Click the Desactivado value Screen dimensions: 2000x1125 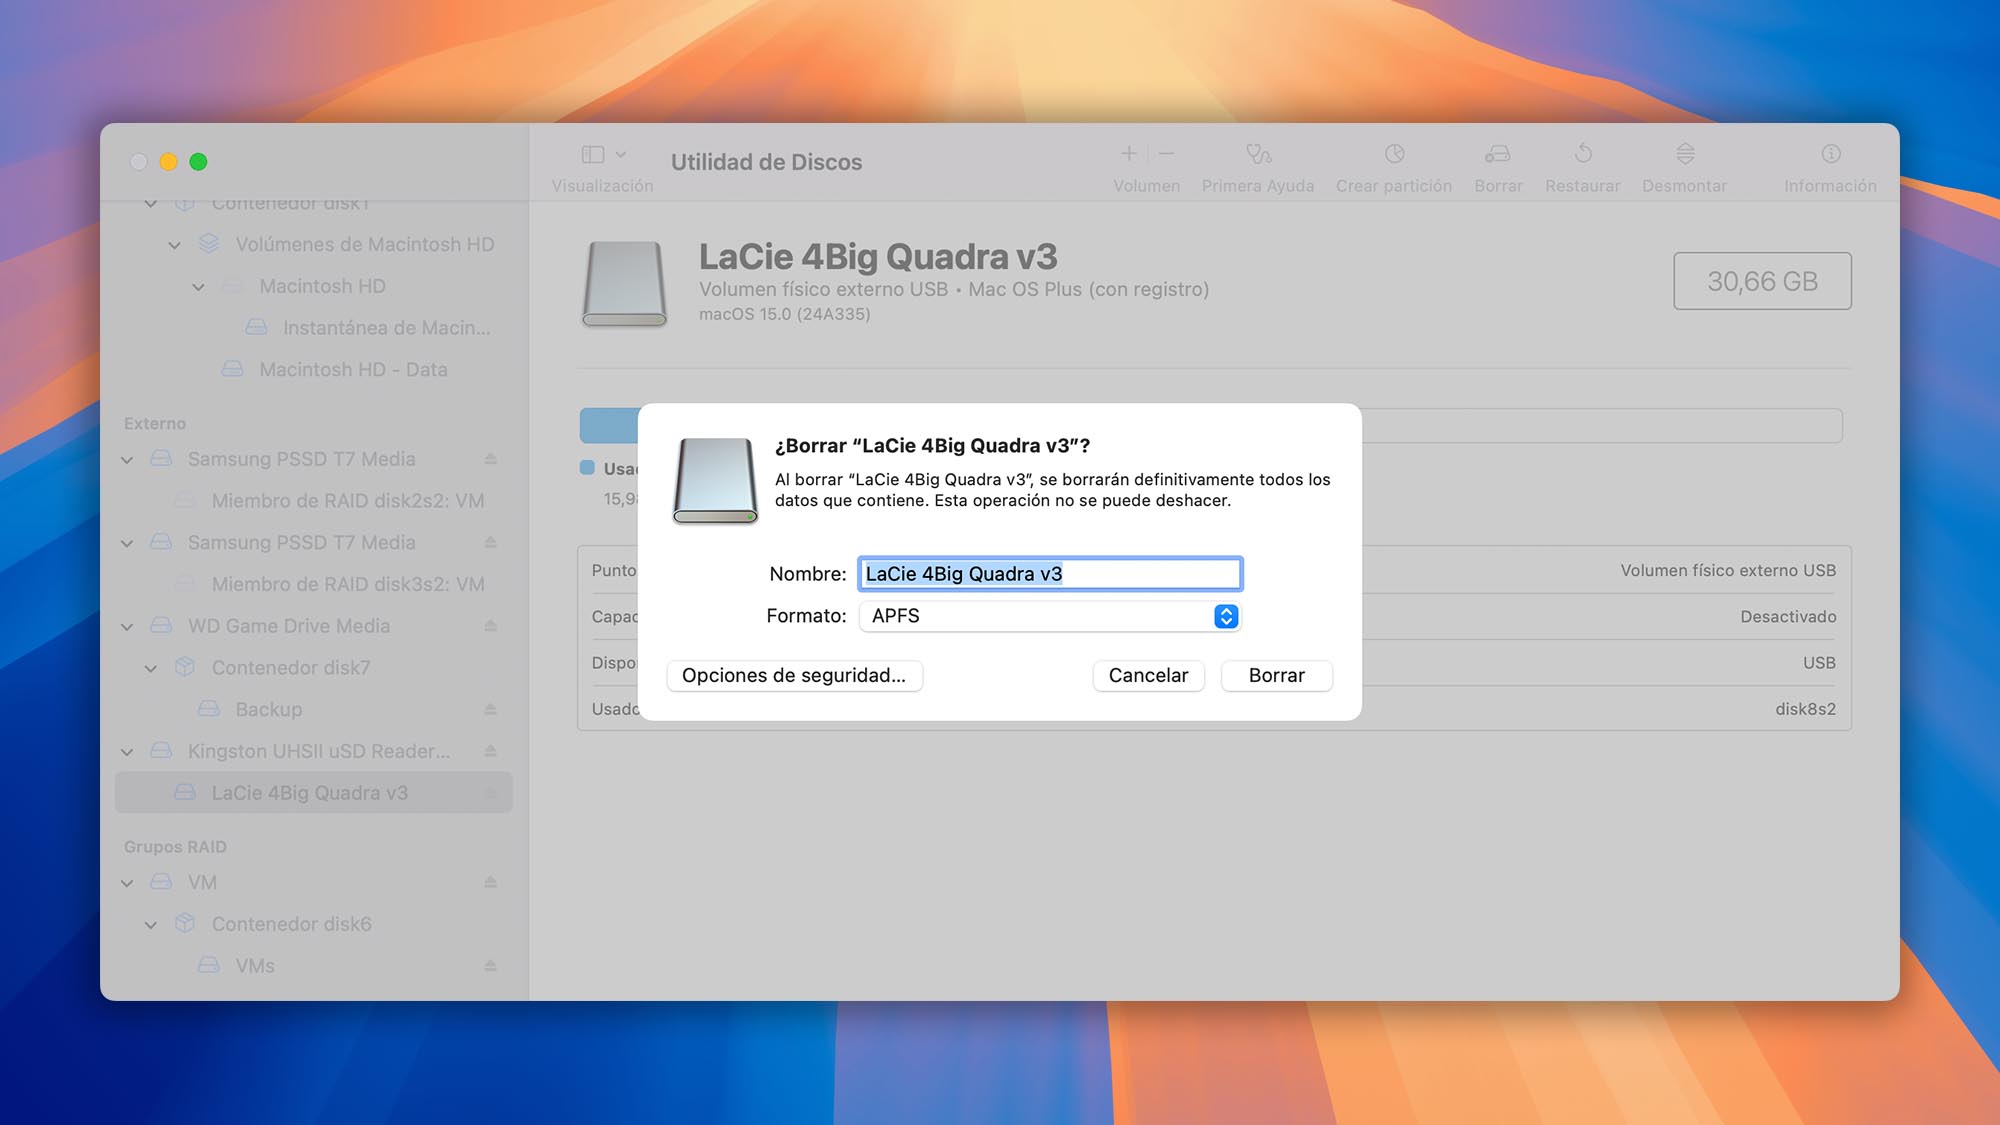1788,617
